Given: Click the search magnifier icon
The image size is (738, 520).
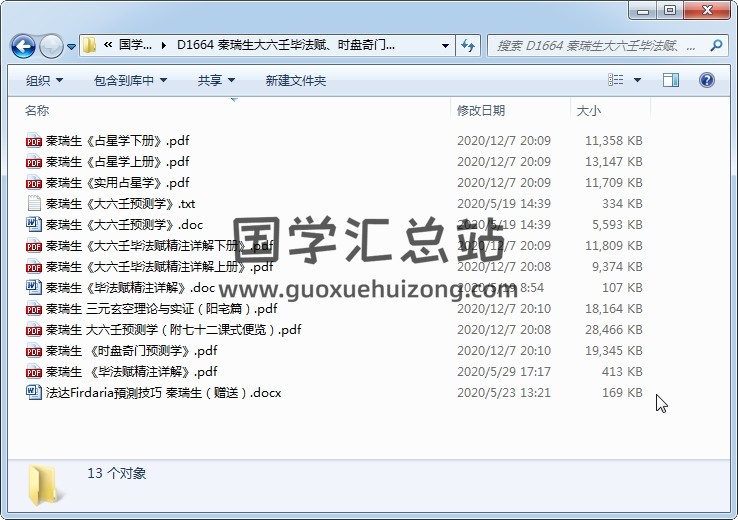Looking at the screenshot, I should click(x=716, y=46).
